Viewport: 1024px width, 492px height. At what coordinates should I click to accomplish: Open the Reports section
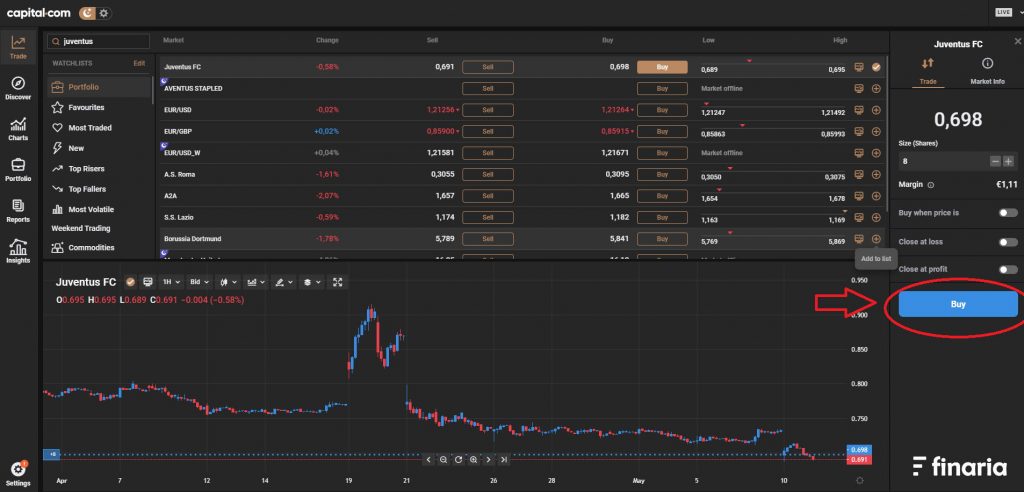pyautogui.click(x=18, y=210)
